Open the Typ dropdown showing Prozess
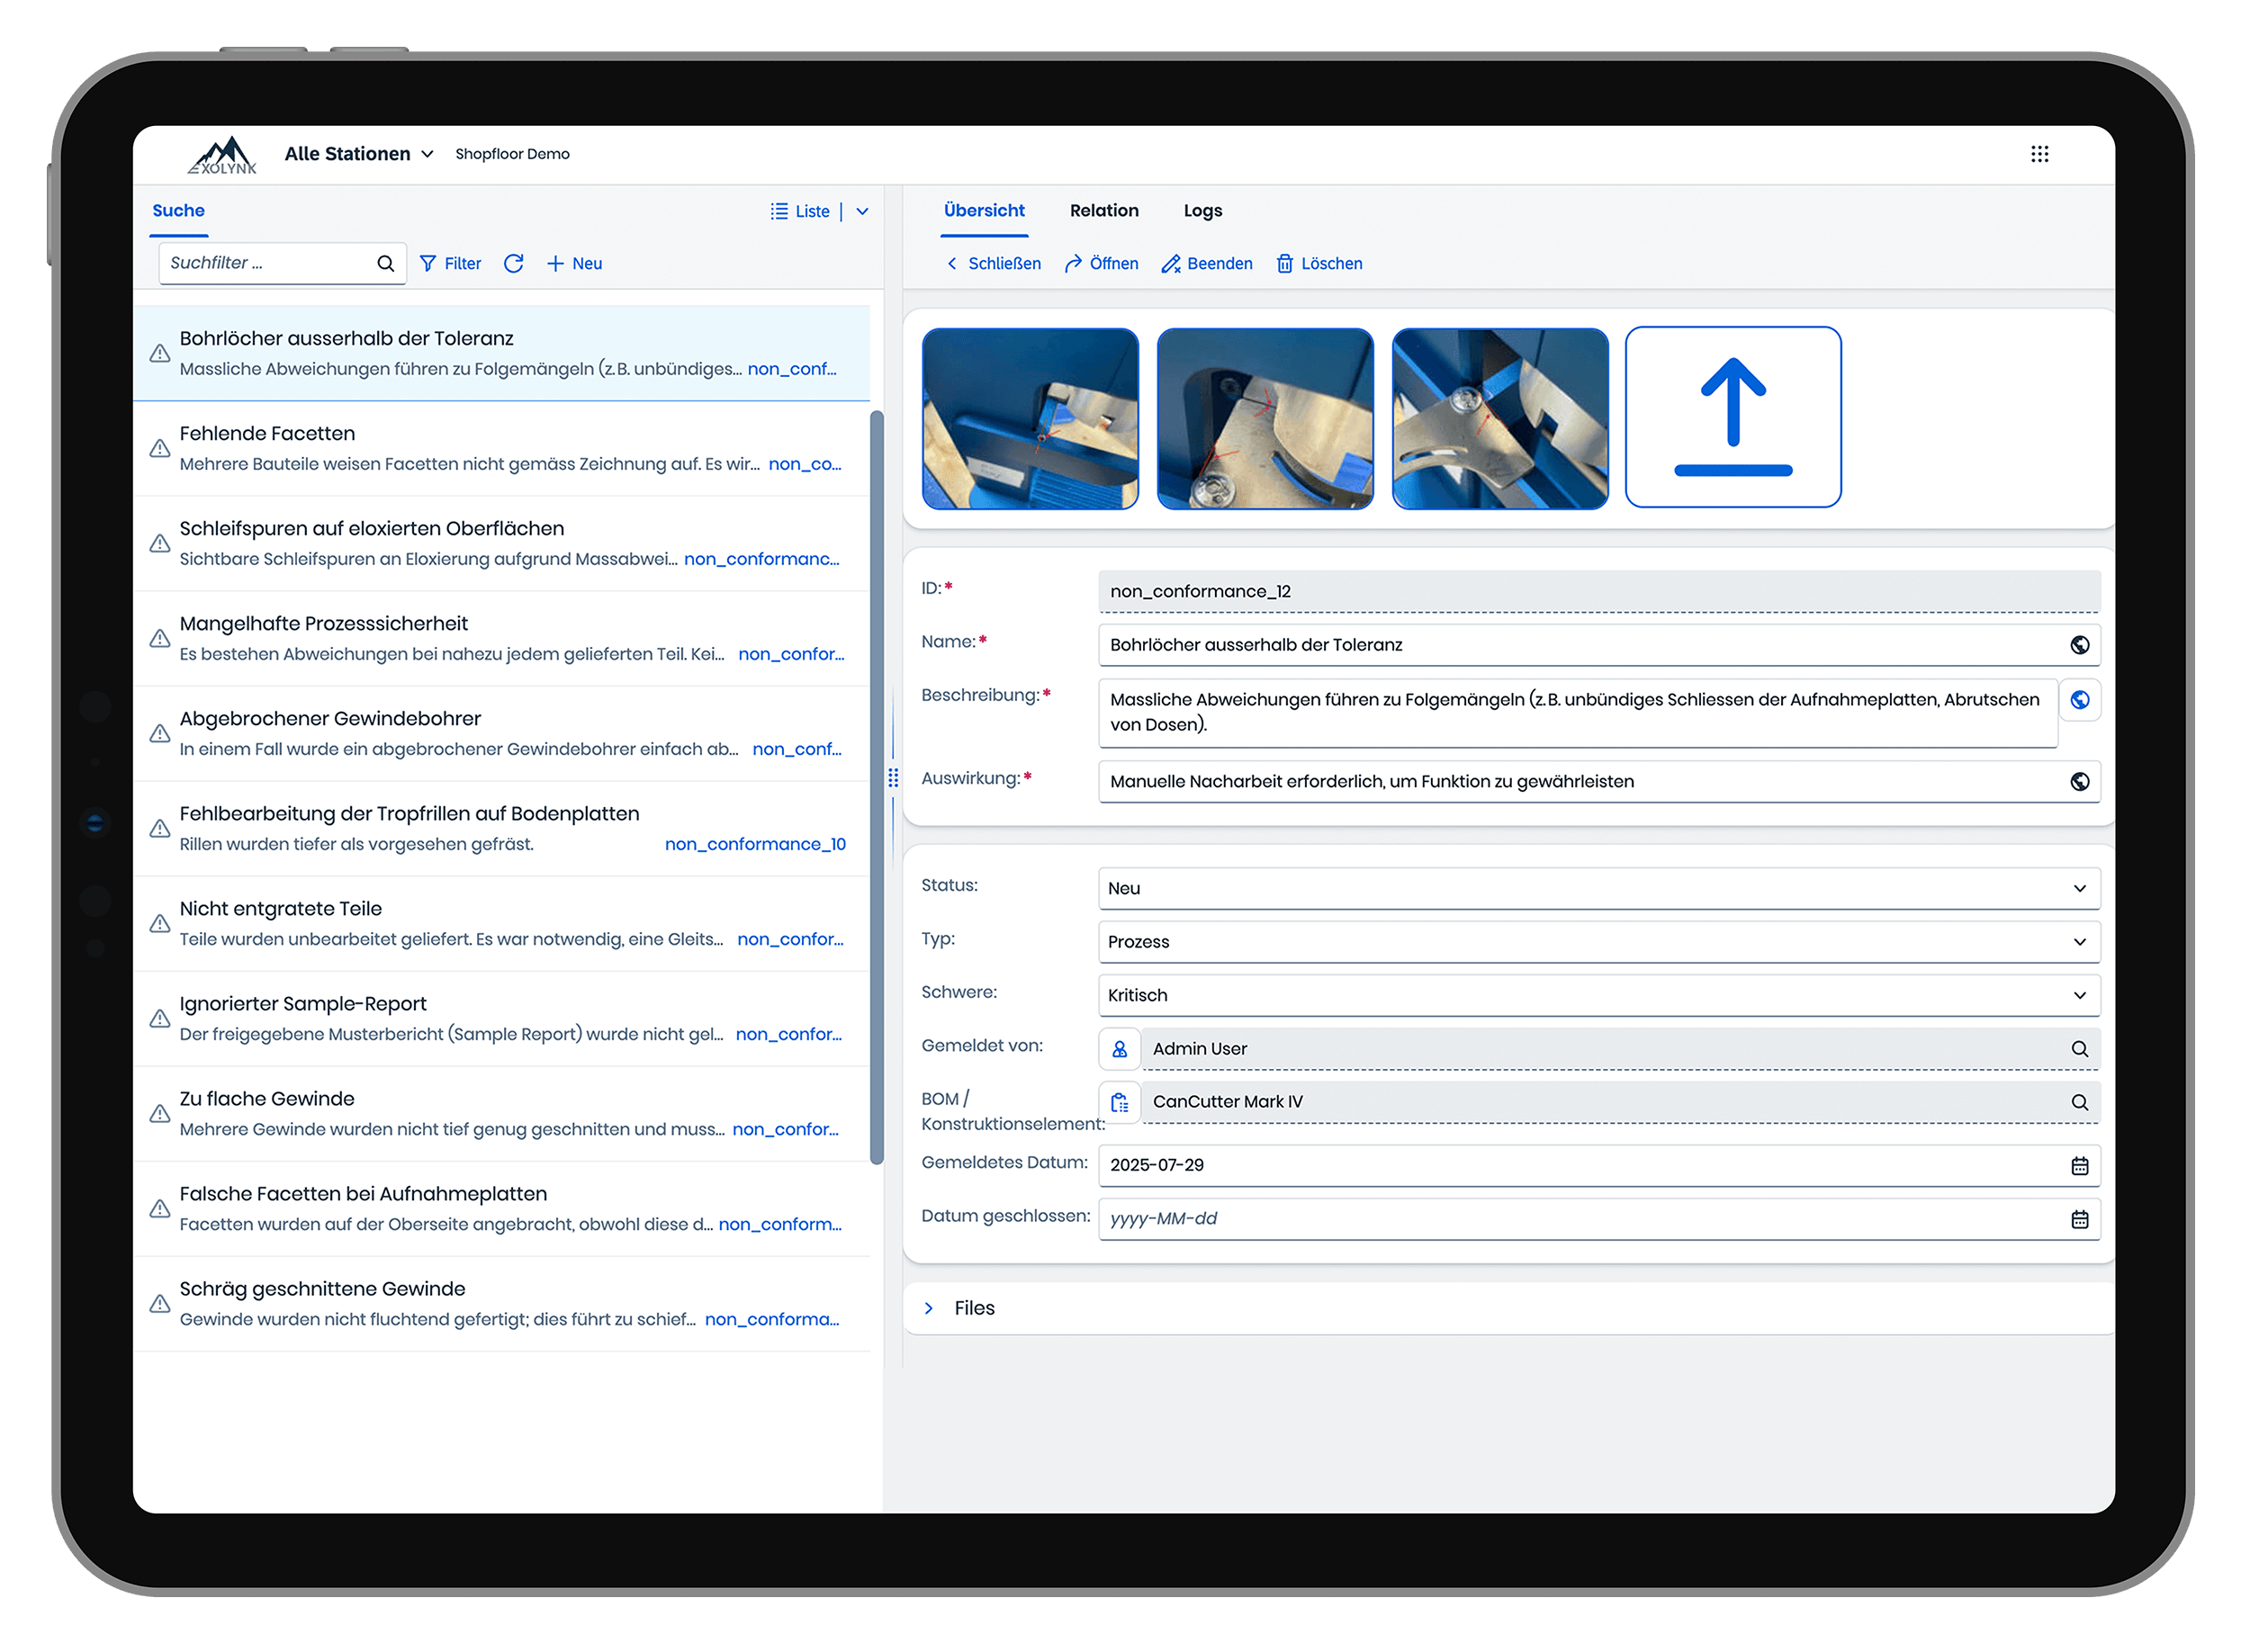The height and width of the screenshot is (1652, 2250). 1599,943
